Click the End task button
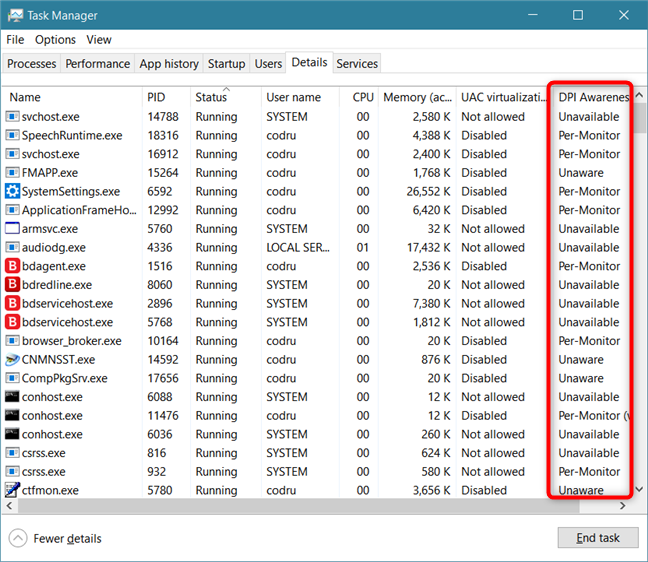Viewport: 648px width, 562px height. pyautogui.click(x=598, y=538)
